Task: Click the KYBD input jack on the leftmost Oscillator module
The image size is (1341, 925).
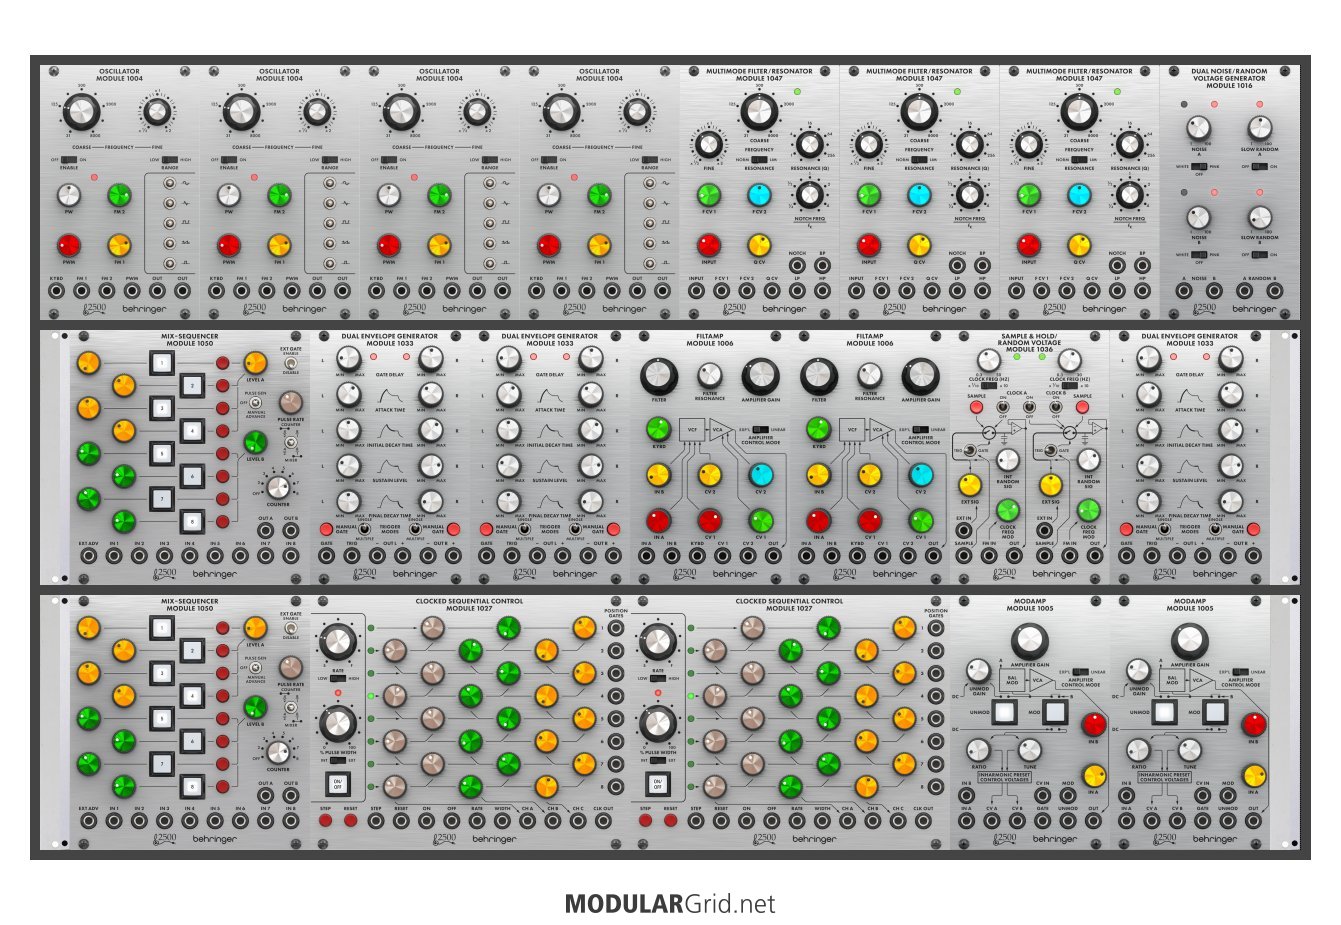Action: pos(56,291)
